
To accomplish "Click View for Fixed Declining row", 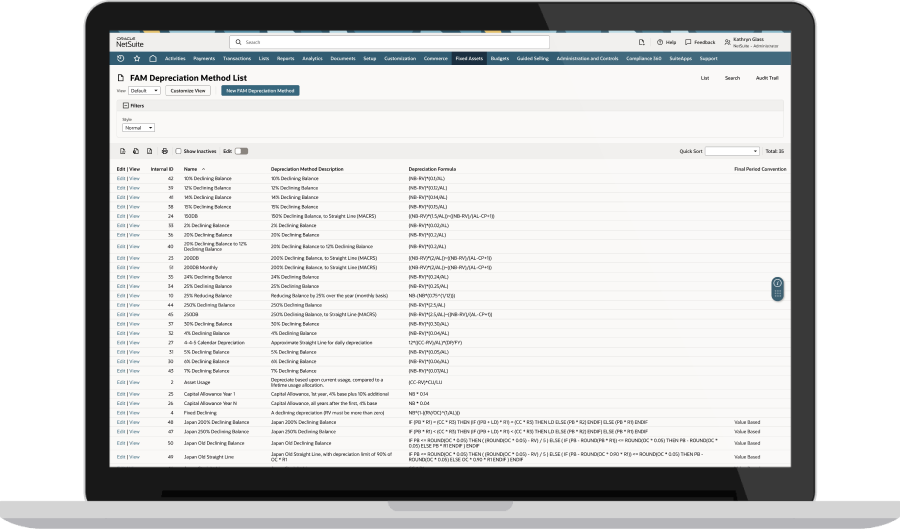I will (x=134, y=413).
